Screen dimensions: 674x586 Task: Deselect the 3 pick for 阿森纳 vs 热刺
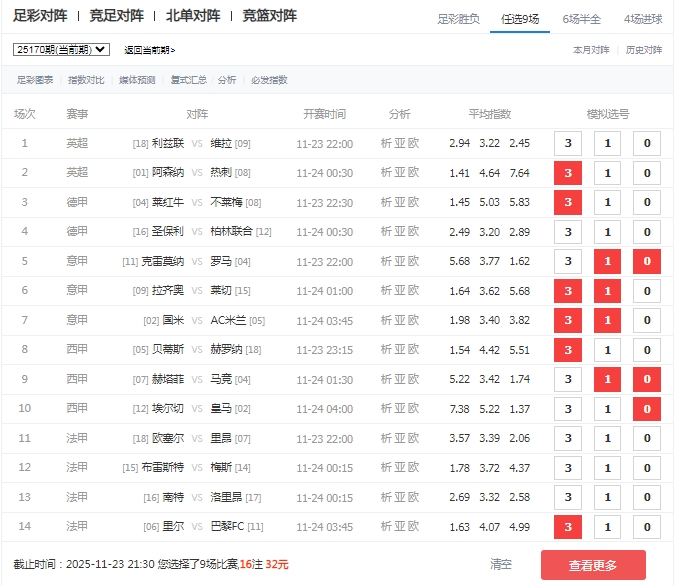pyautogui.click(x=568, y=173)
